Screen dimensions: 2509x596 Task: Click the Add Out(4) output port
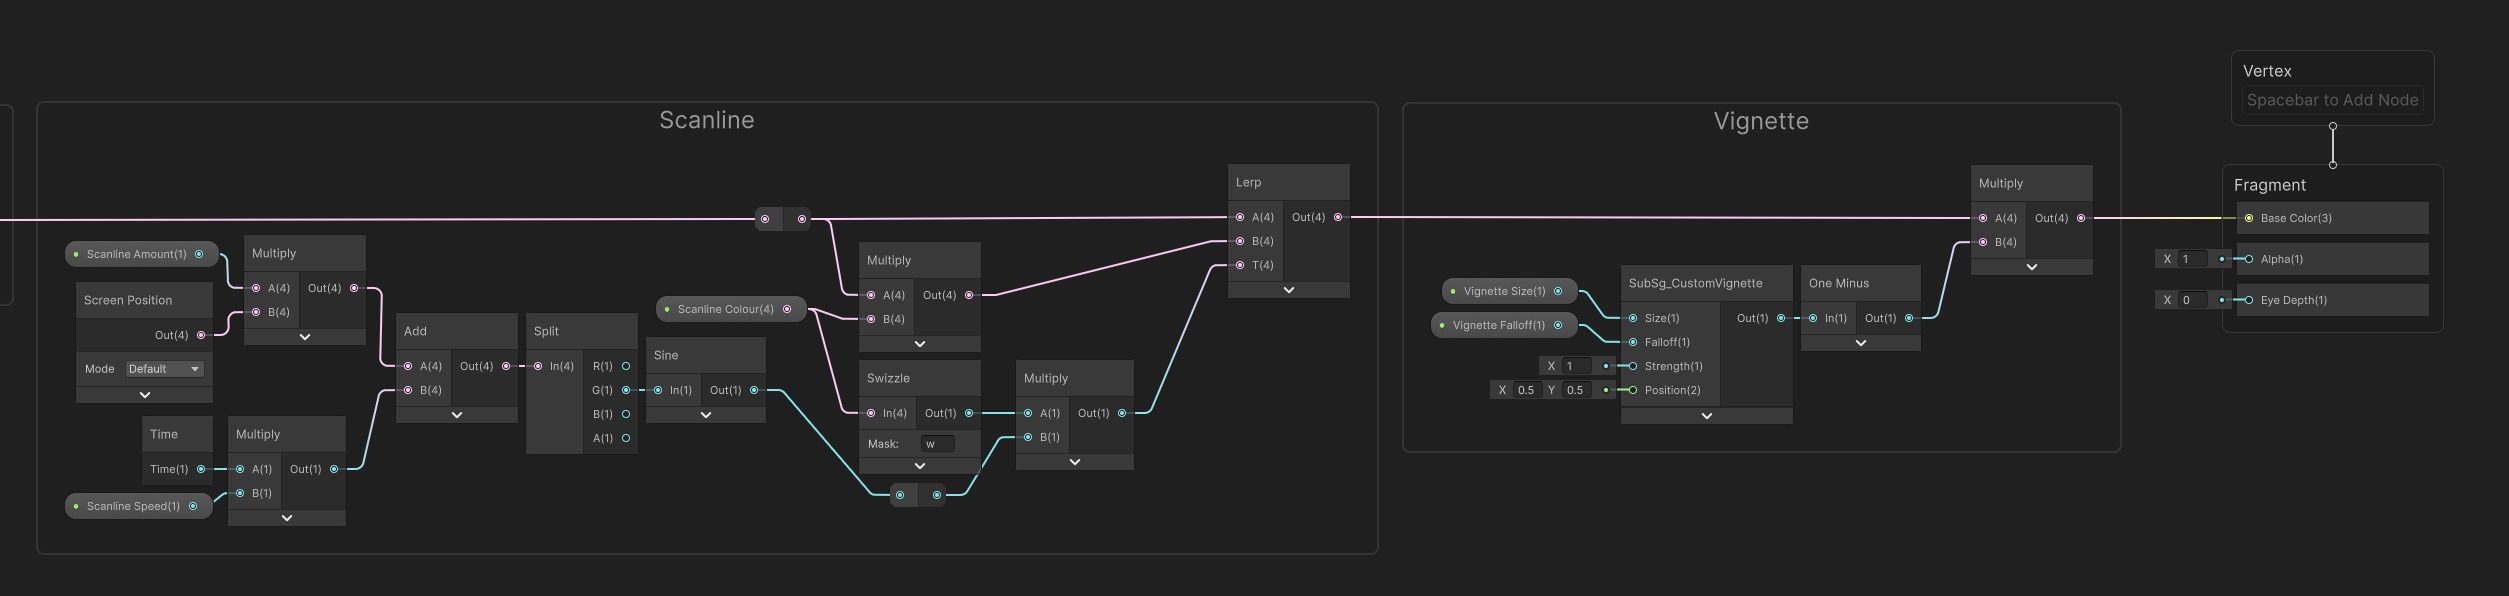[506, 366]
